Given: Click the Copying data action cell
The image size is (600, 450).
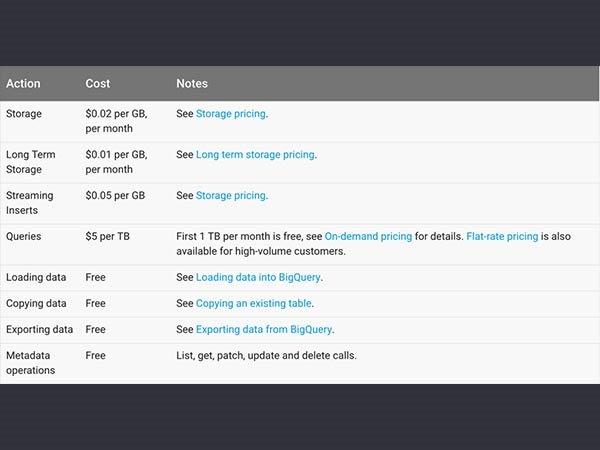Looking at the screenshot, I should pos(36,303).
